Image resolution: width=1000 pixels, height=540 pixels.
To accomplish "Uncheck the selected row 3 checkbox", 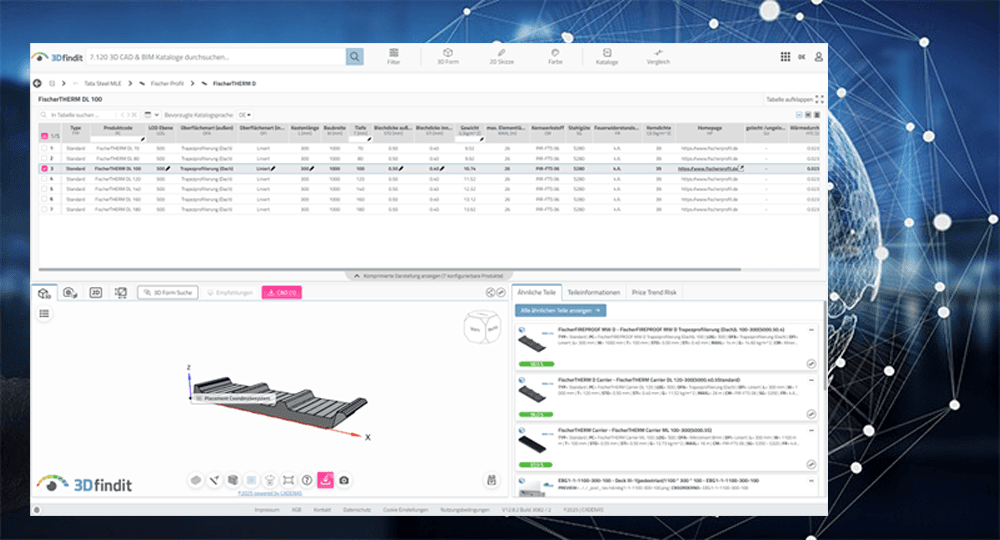I will [x=43, y=169].
